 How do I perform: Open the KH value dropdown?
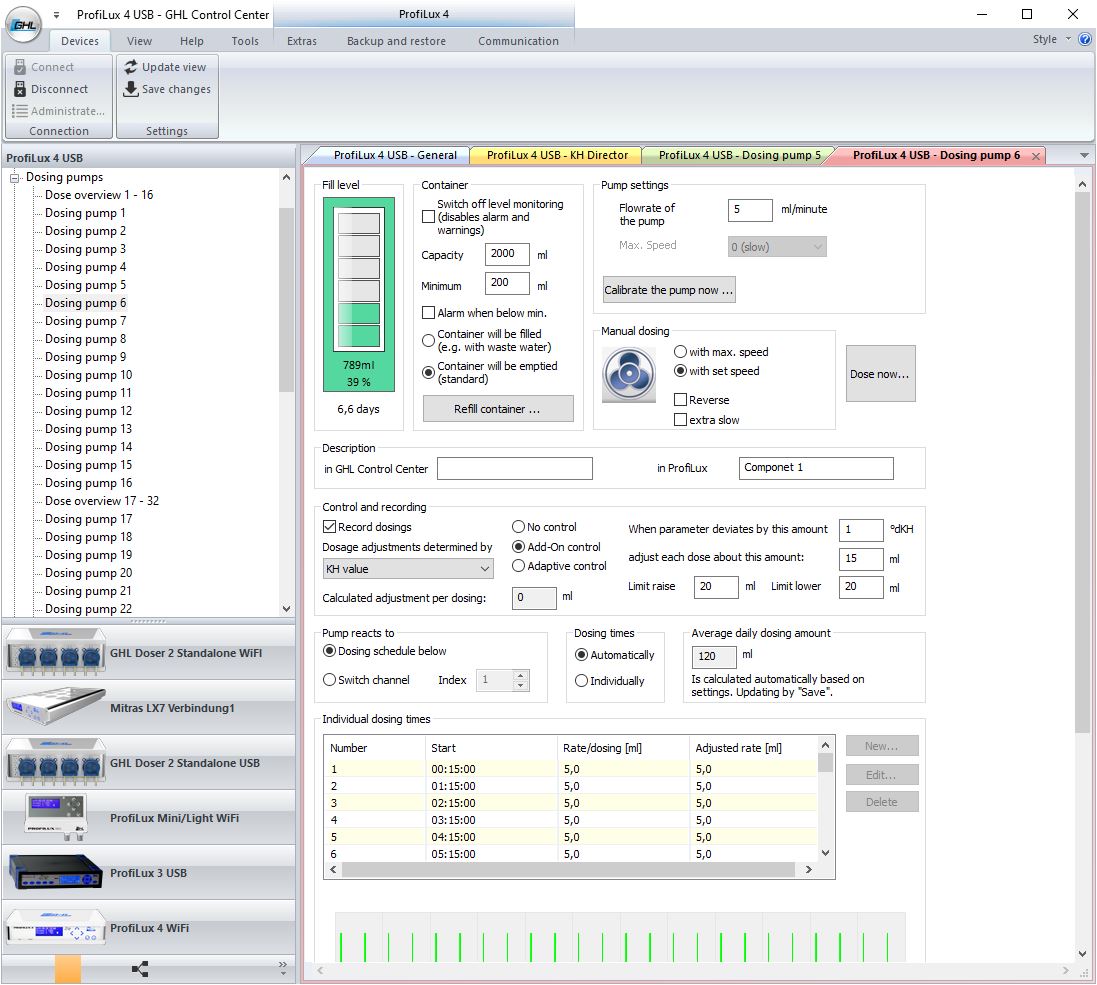click(408, 569)
